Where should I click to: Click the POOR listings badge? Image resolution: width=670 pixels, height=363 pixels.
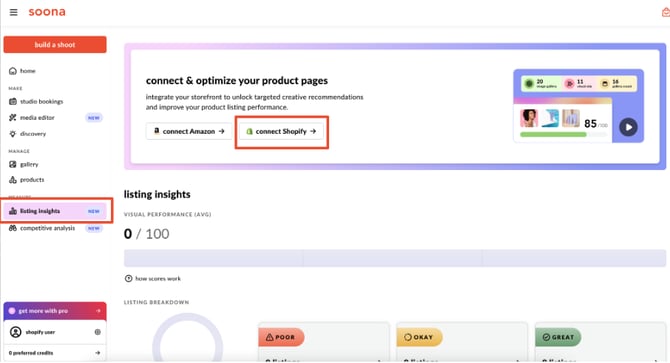(x=281, y=337)
